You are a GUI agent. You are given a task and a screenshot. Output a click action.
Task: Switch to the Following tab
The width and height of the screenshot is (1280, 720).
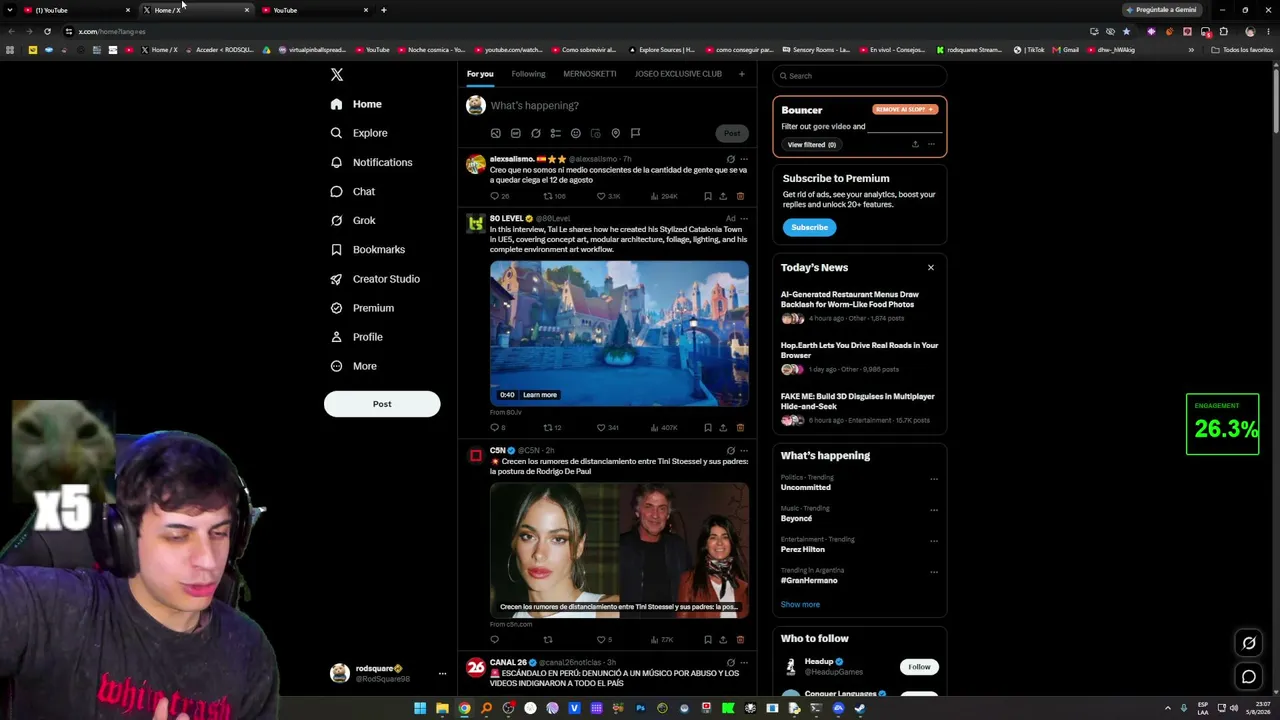click(x=528, y=74)
